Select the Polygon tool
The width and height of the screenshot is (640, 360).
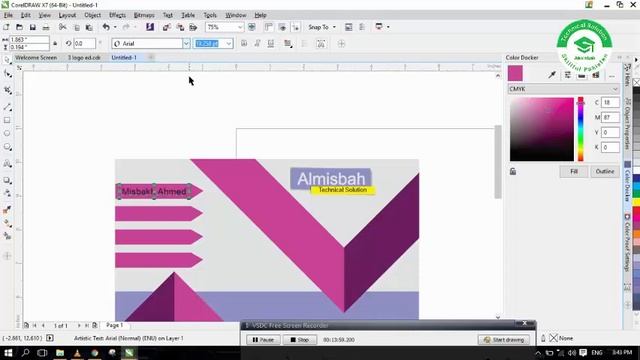7,147
